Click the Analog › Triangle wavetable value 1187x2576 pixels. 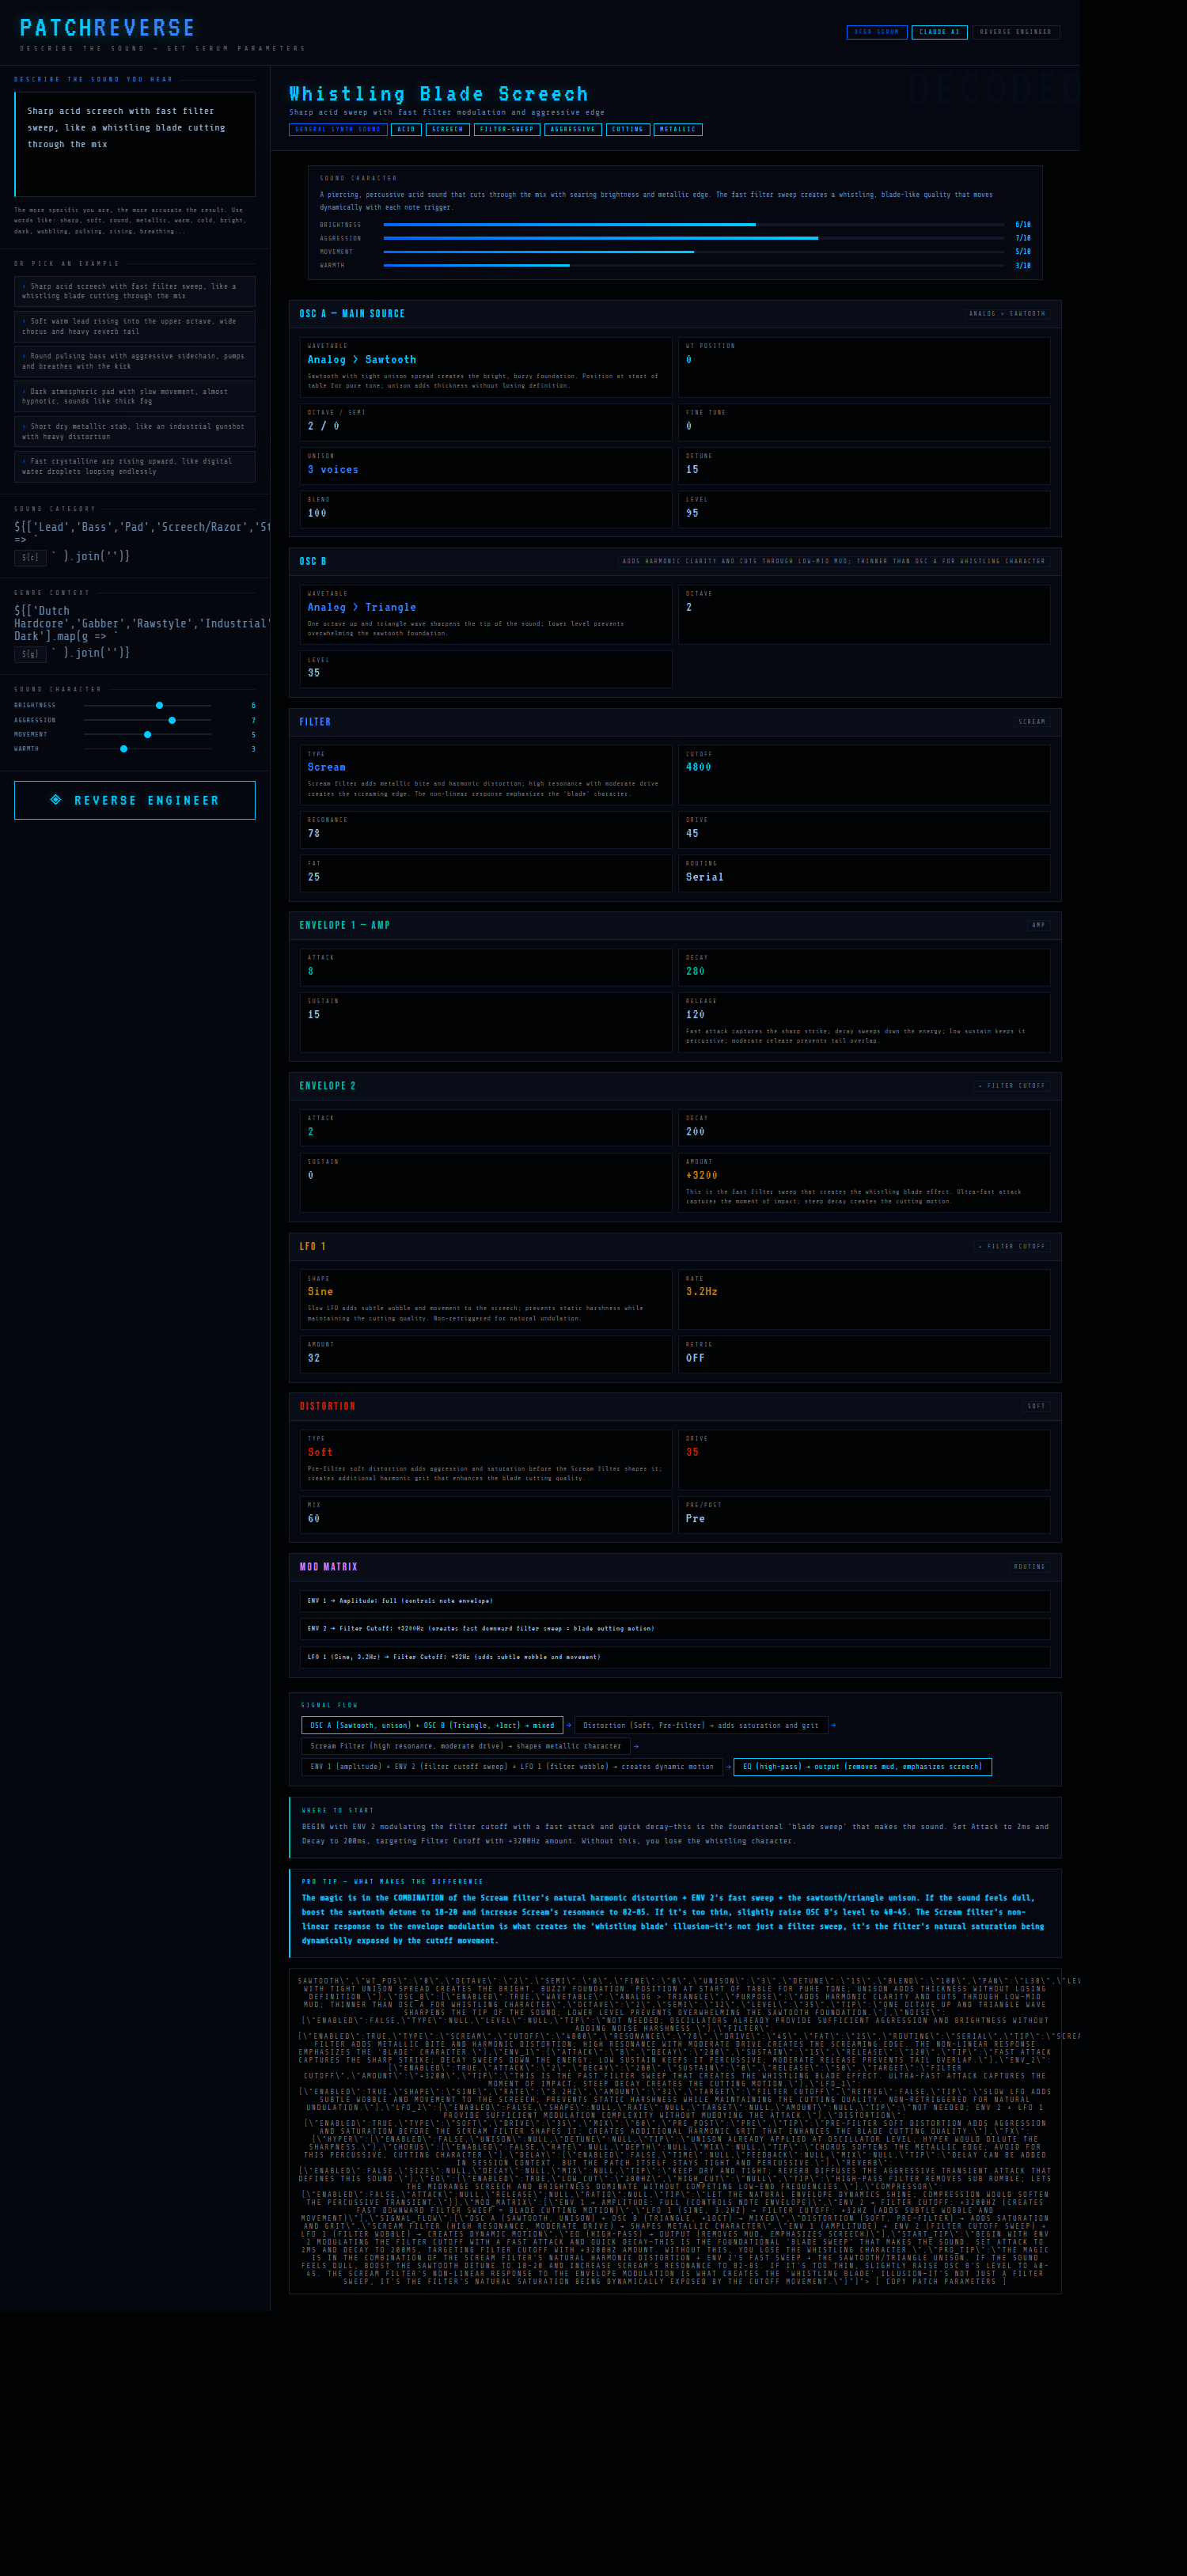pyautogui.click(x=362, y=607)
